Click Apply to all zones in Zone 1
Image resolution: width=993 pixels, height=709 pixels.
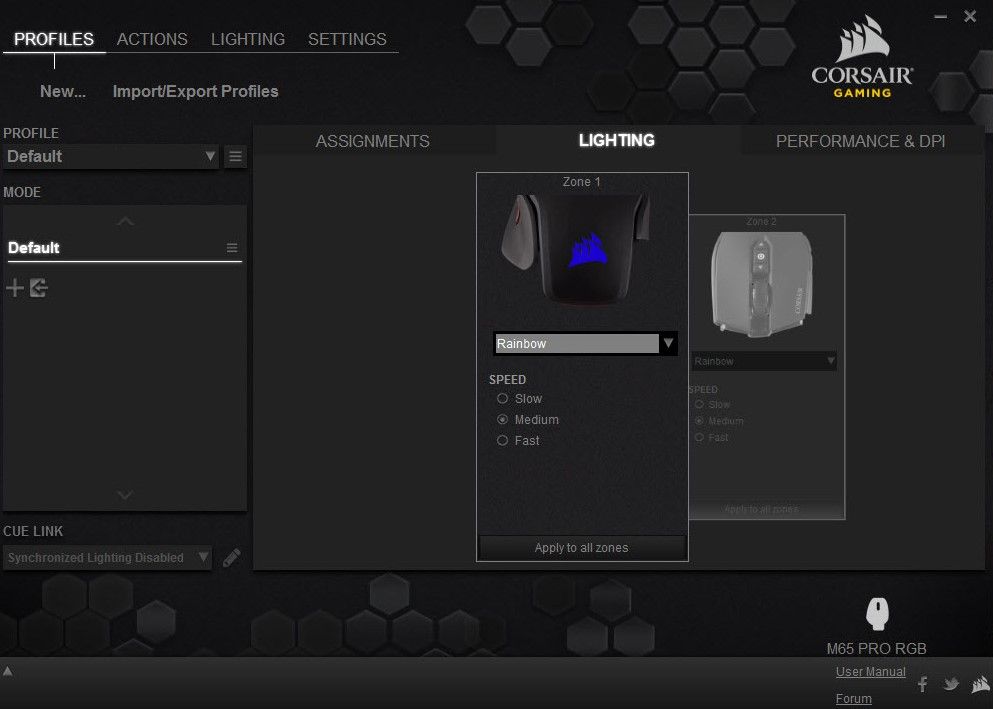581,548
